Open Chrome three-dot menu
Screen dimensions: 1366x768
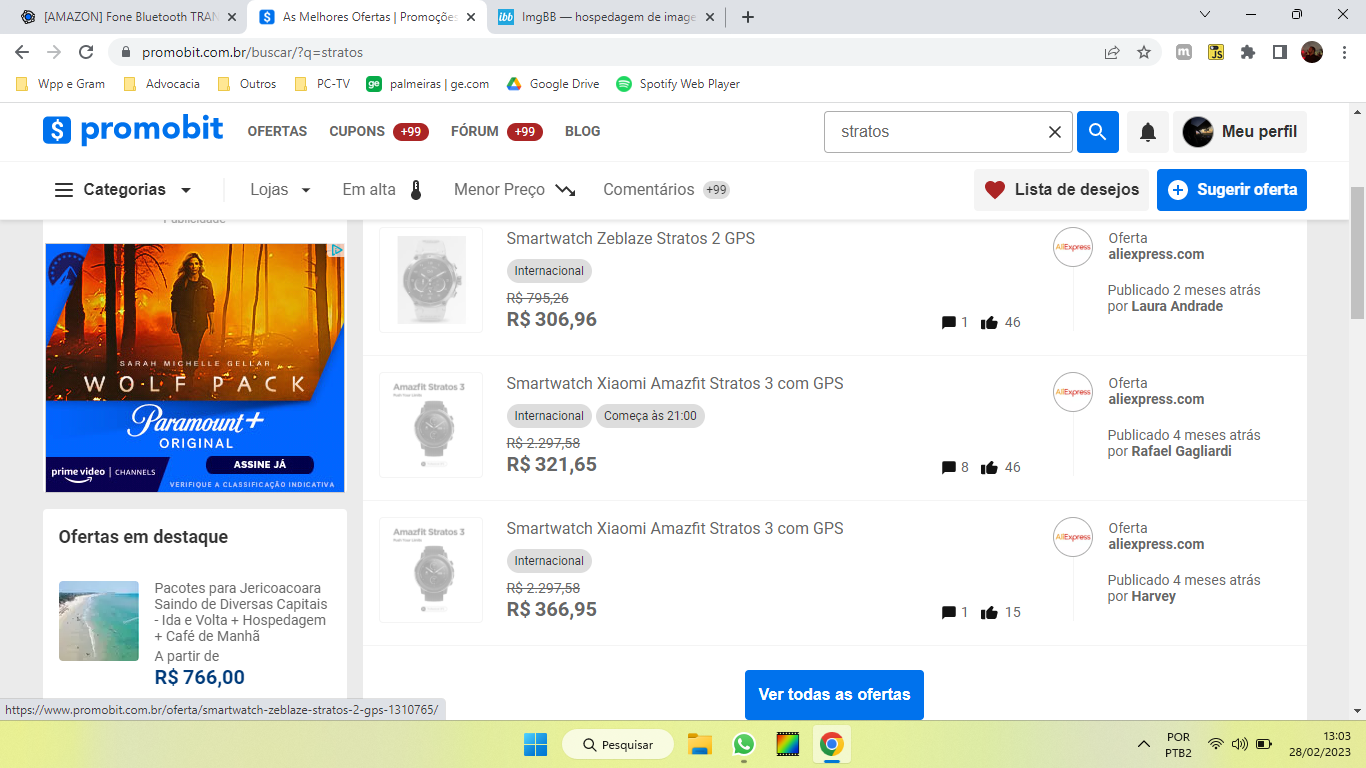(x=1343, y=52)
